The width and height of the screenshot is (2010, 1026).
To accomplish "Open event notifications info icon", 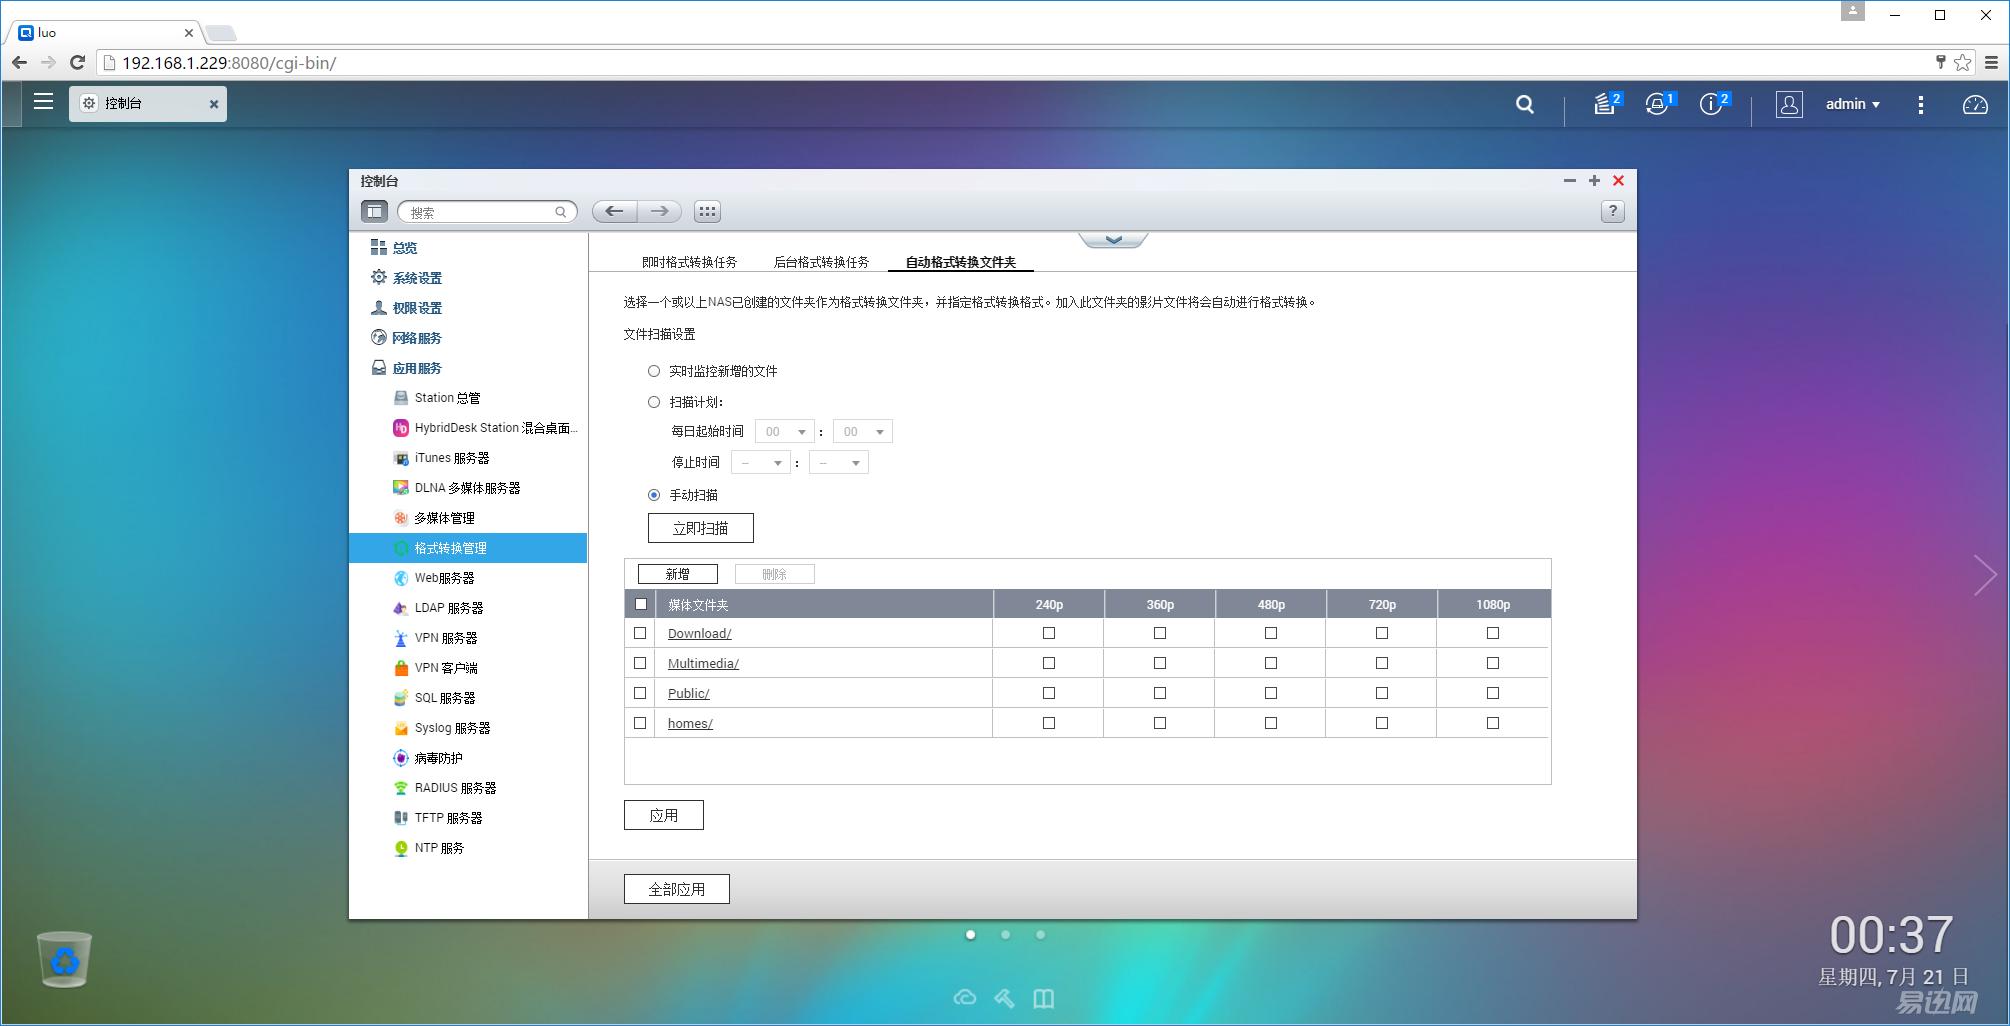I will pos(1711,104).
